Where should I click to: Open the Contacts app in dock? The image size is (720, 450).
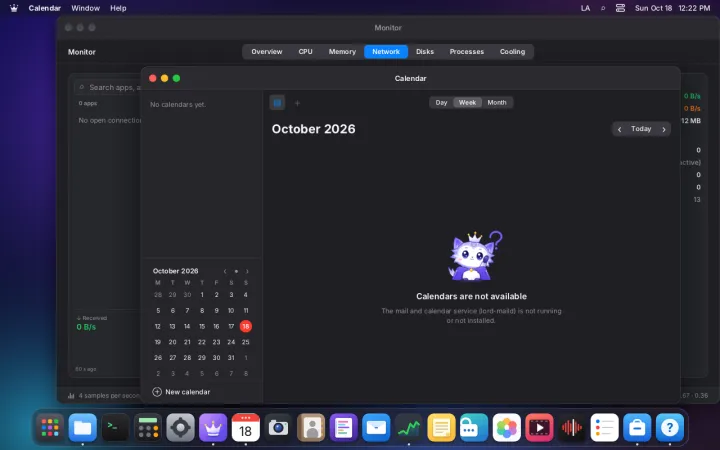pos(311,428)
